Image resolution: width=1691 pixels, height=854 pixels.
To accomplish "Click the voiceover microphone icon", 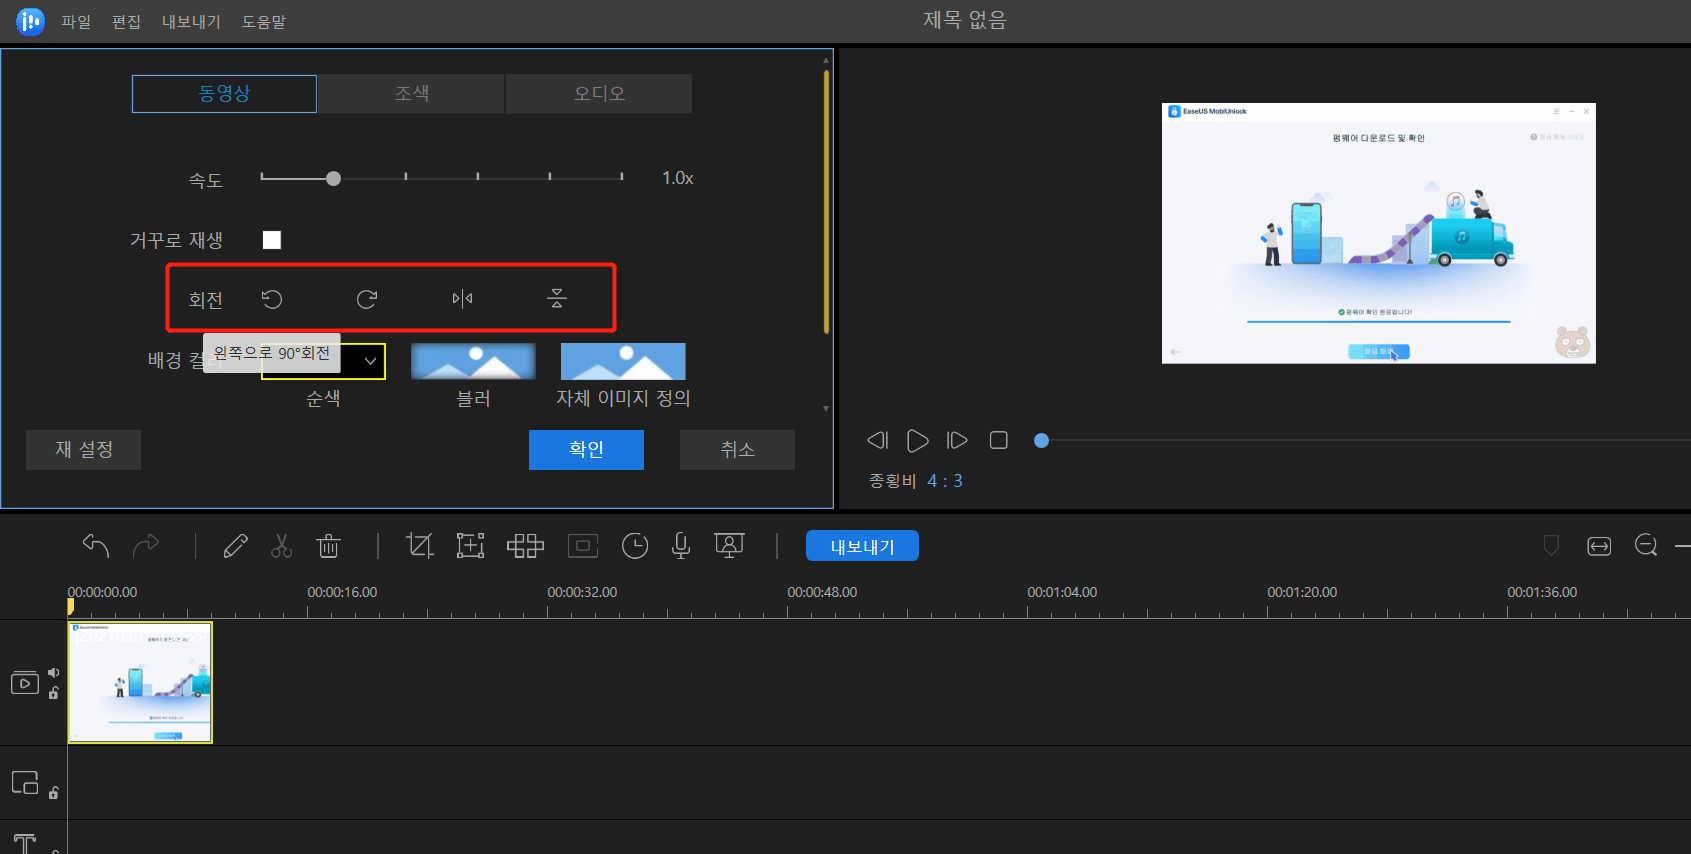I will [x=681, y=546].
